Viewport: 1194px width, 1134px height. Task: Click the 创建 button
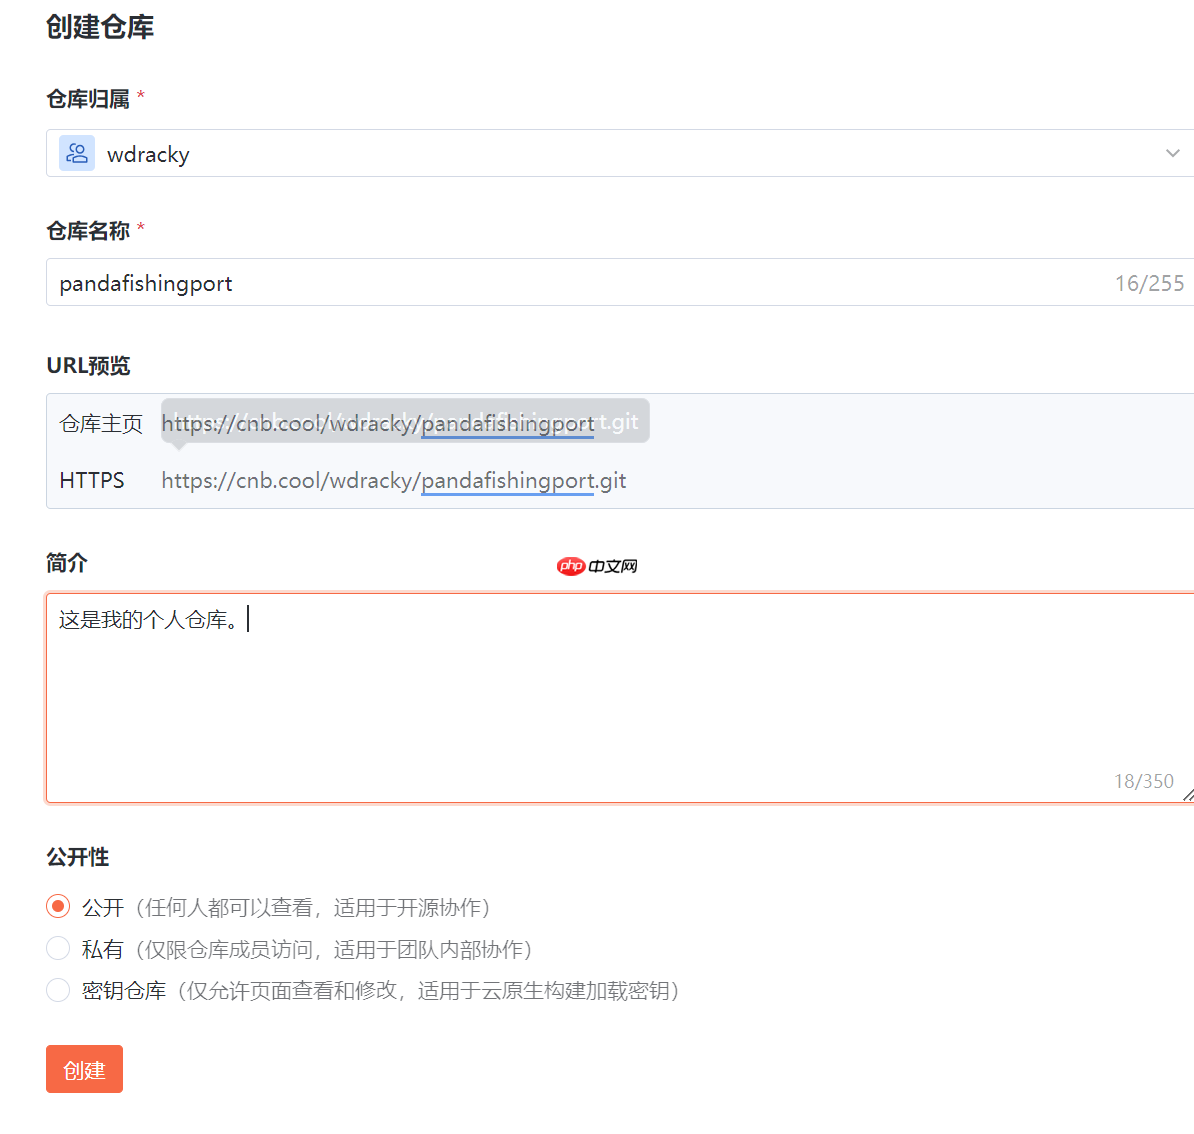tap(84, 1068)
